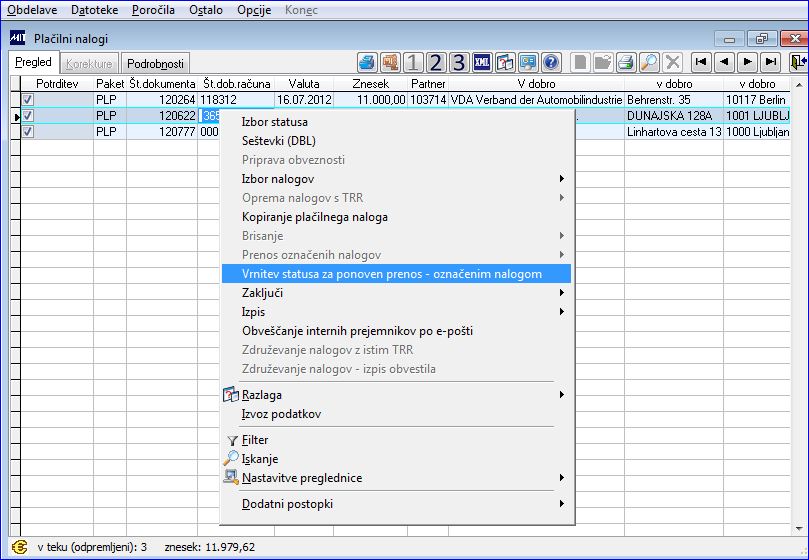Toggle Potrditev checkbox for document 120777
This screenshot has width=809, height=560.
click(28, 132)
